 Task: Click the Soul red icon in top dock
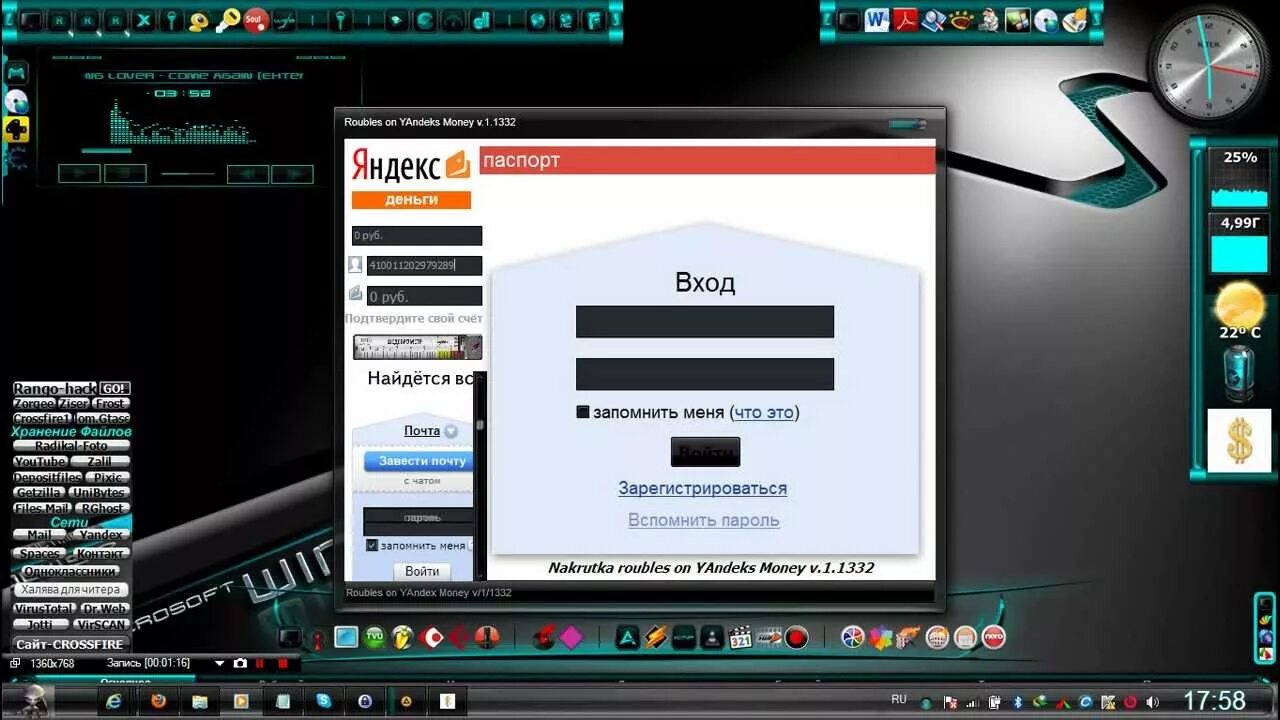[x=255, y=20]
